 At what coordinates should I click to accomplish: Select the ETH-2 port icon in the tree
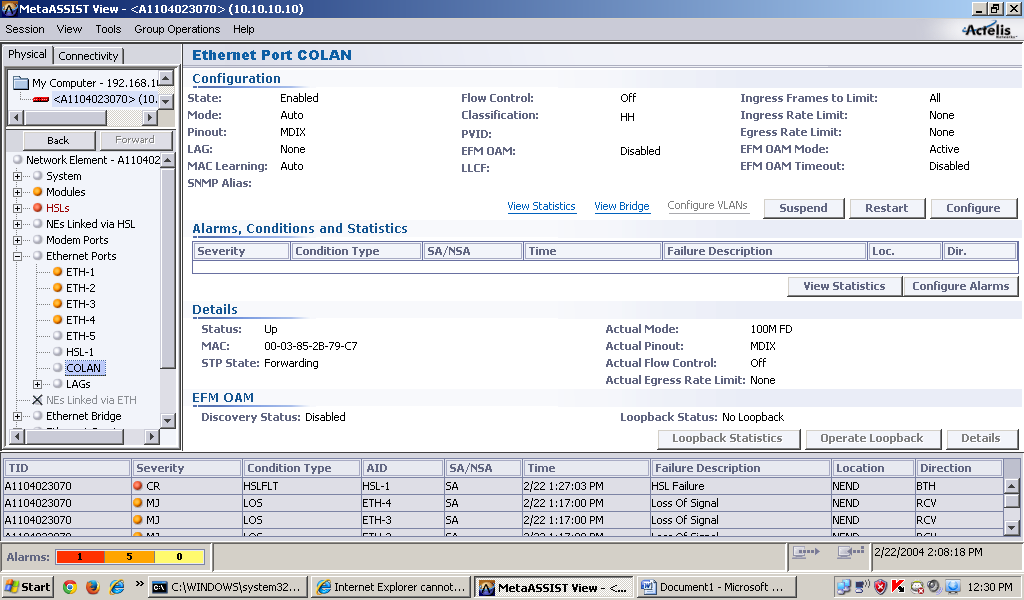click(56, 290)
